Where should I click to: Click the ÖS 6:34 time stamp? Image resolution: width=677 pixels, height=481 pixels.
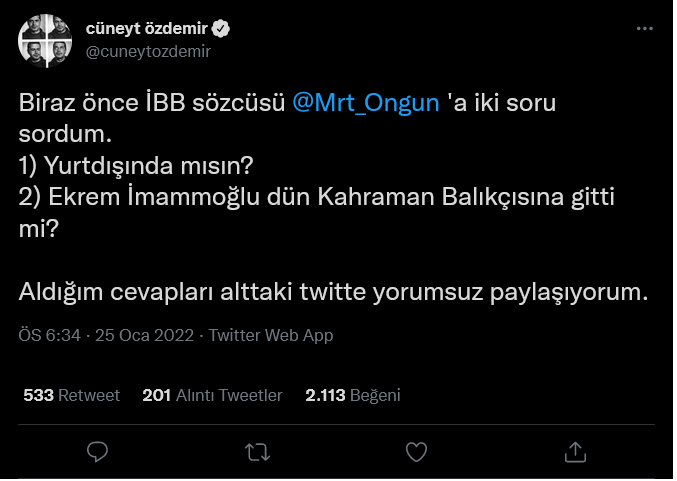[51, 336]
